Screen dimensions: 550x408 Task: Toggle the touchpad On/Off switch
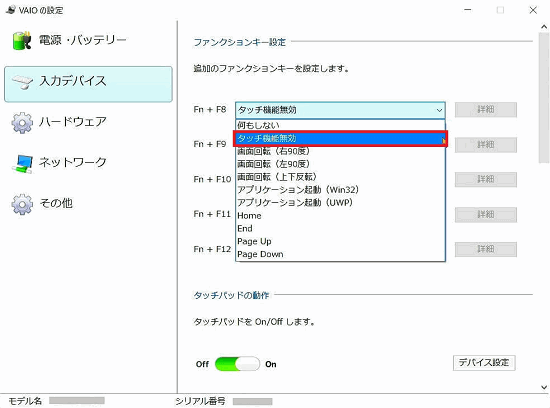[237, 364]
